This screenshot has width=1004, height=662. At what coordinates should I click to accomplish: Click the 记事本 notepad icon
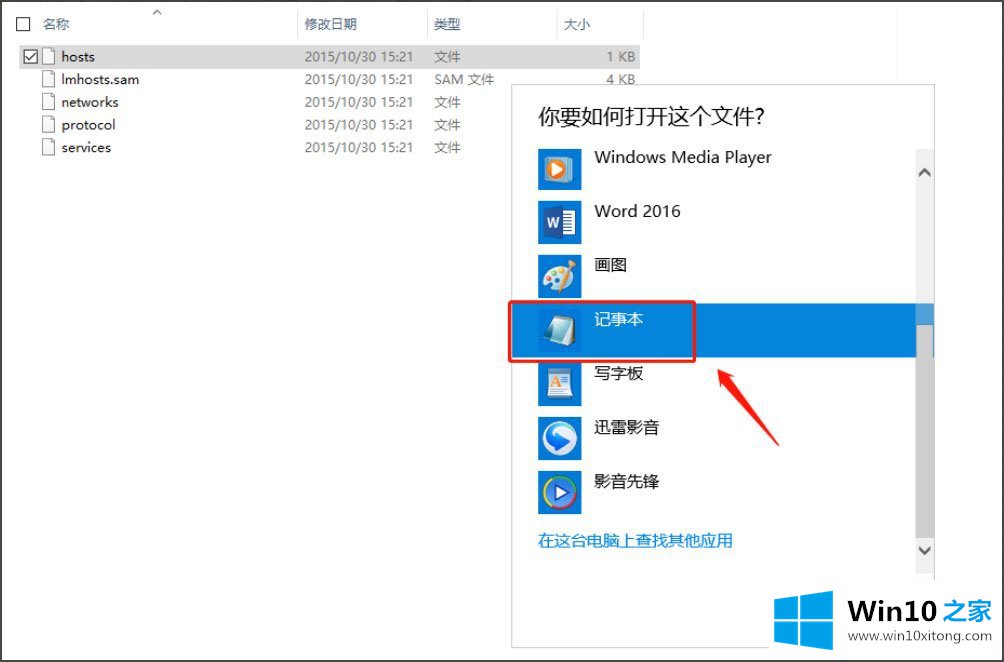560,330
